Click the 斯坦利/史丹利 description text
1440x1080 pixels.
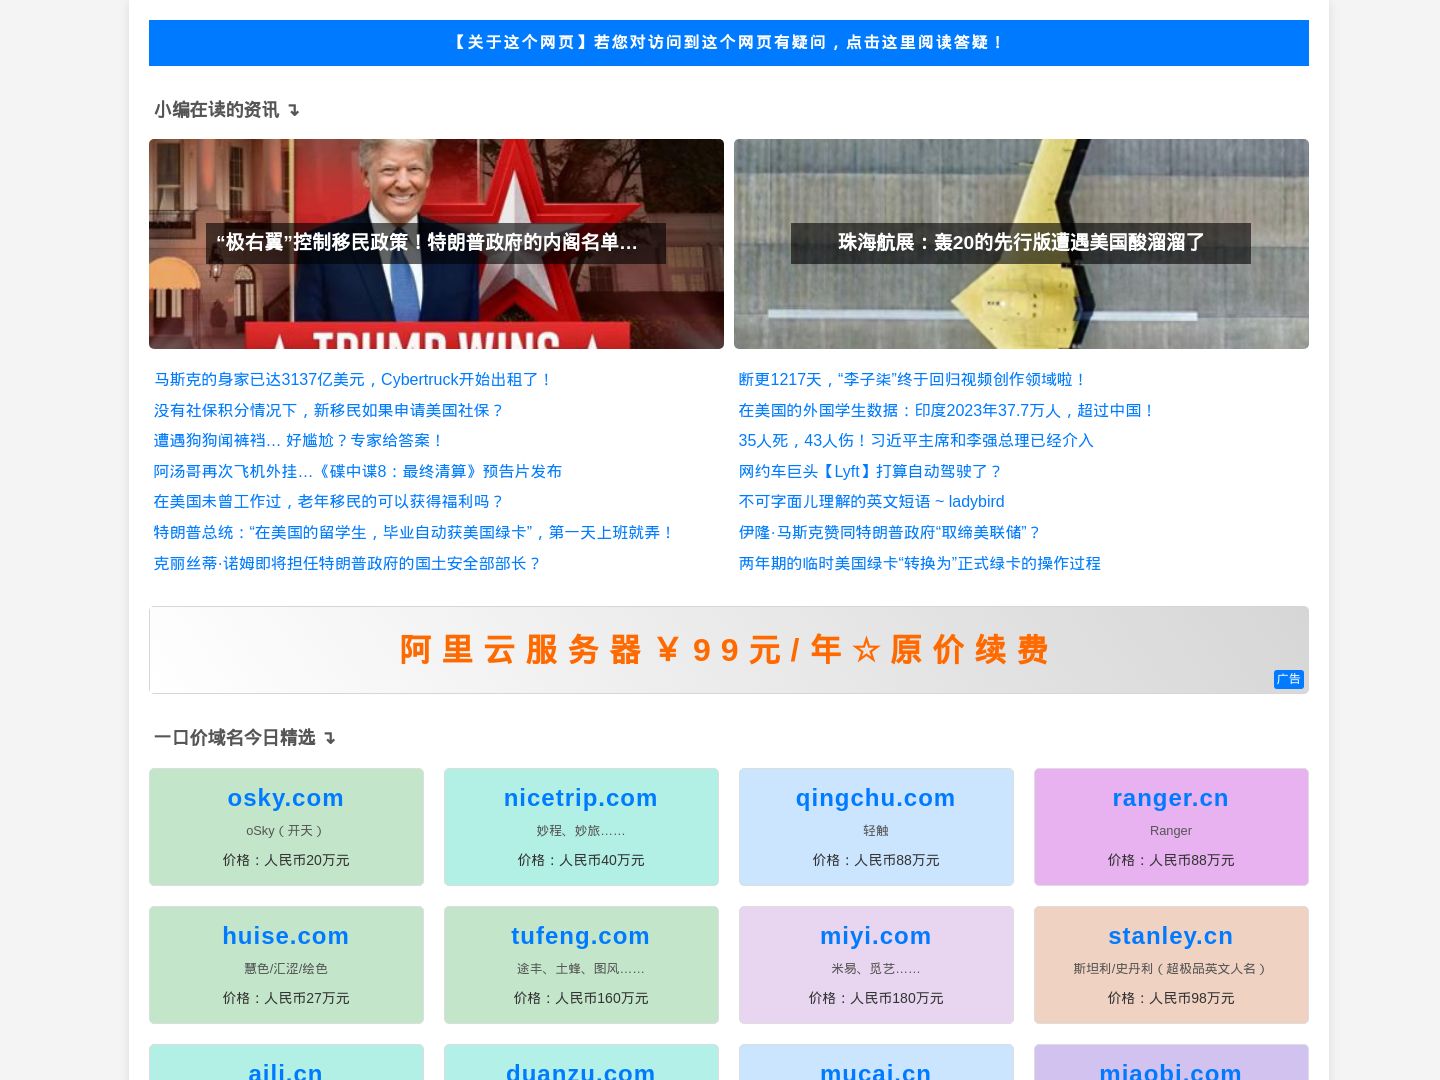[1171, 969]
